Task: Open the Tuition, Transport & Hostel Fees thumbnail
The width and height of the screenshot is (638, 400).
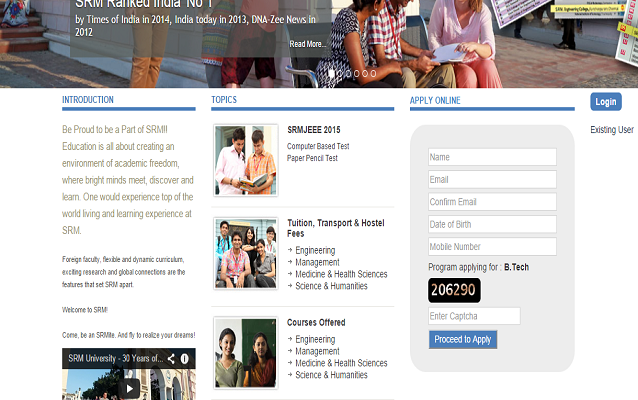Action: tap(245, 253)
